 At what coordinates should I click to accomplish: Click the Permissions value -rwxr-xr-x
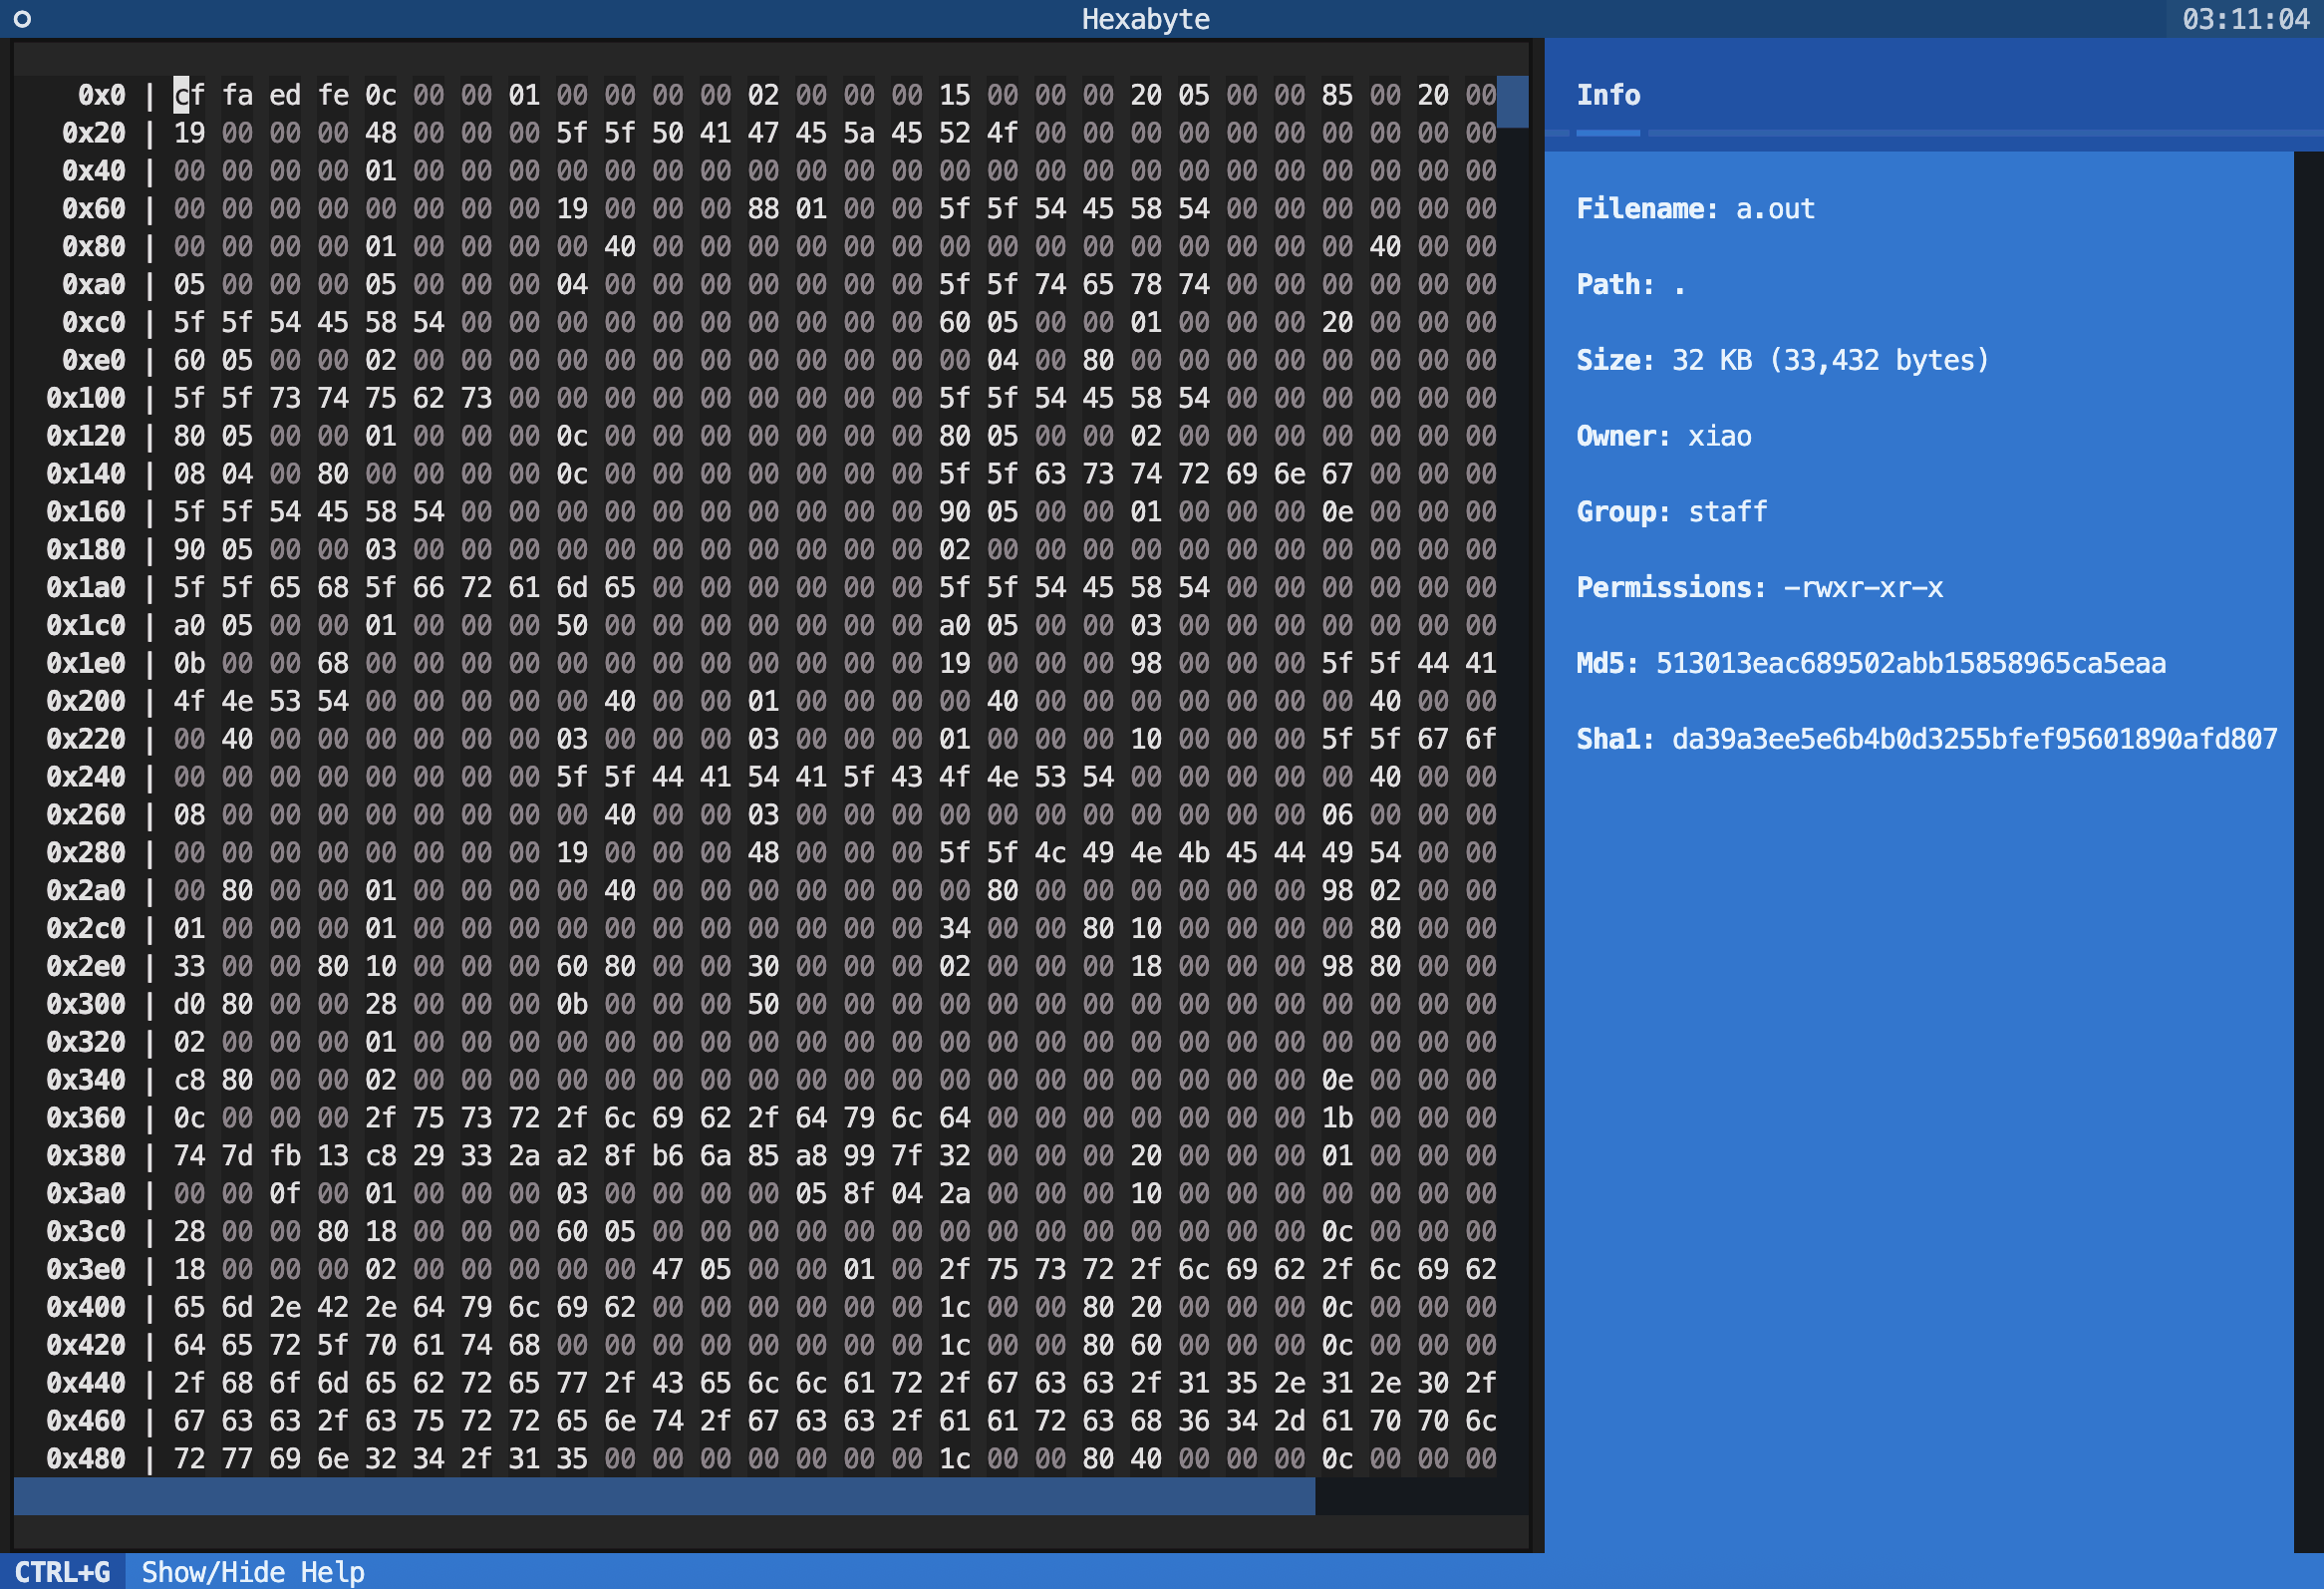click(1863, 587)
